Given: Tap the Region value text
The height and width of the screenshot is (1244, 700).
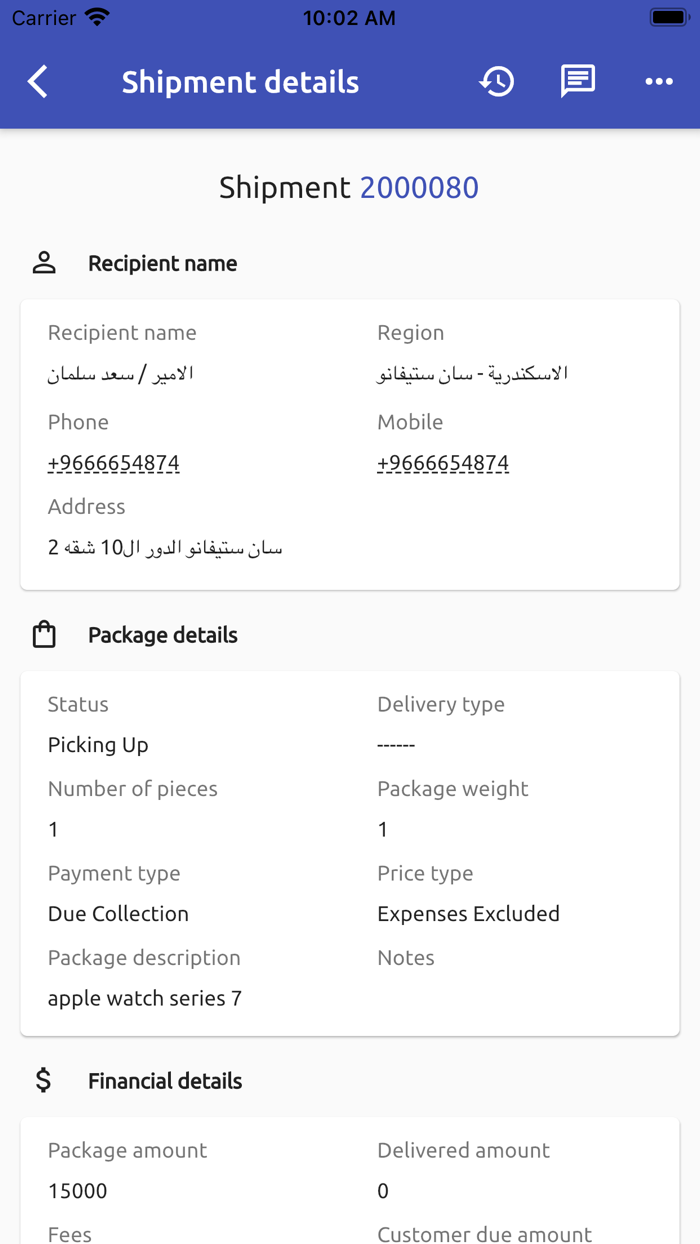Looking at the screenshot, I should tap(472, 374).
